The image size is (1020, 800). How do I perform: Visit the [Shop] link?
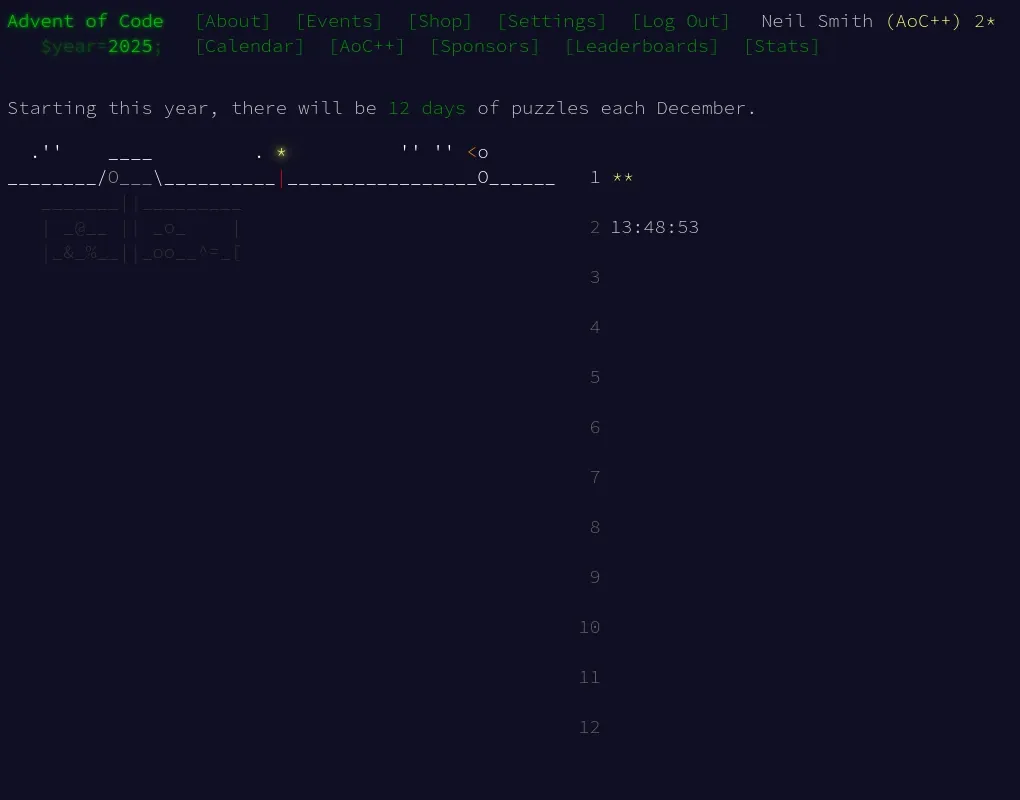[440, 20]
